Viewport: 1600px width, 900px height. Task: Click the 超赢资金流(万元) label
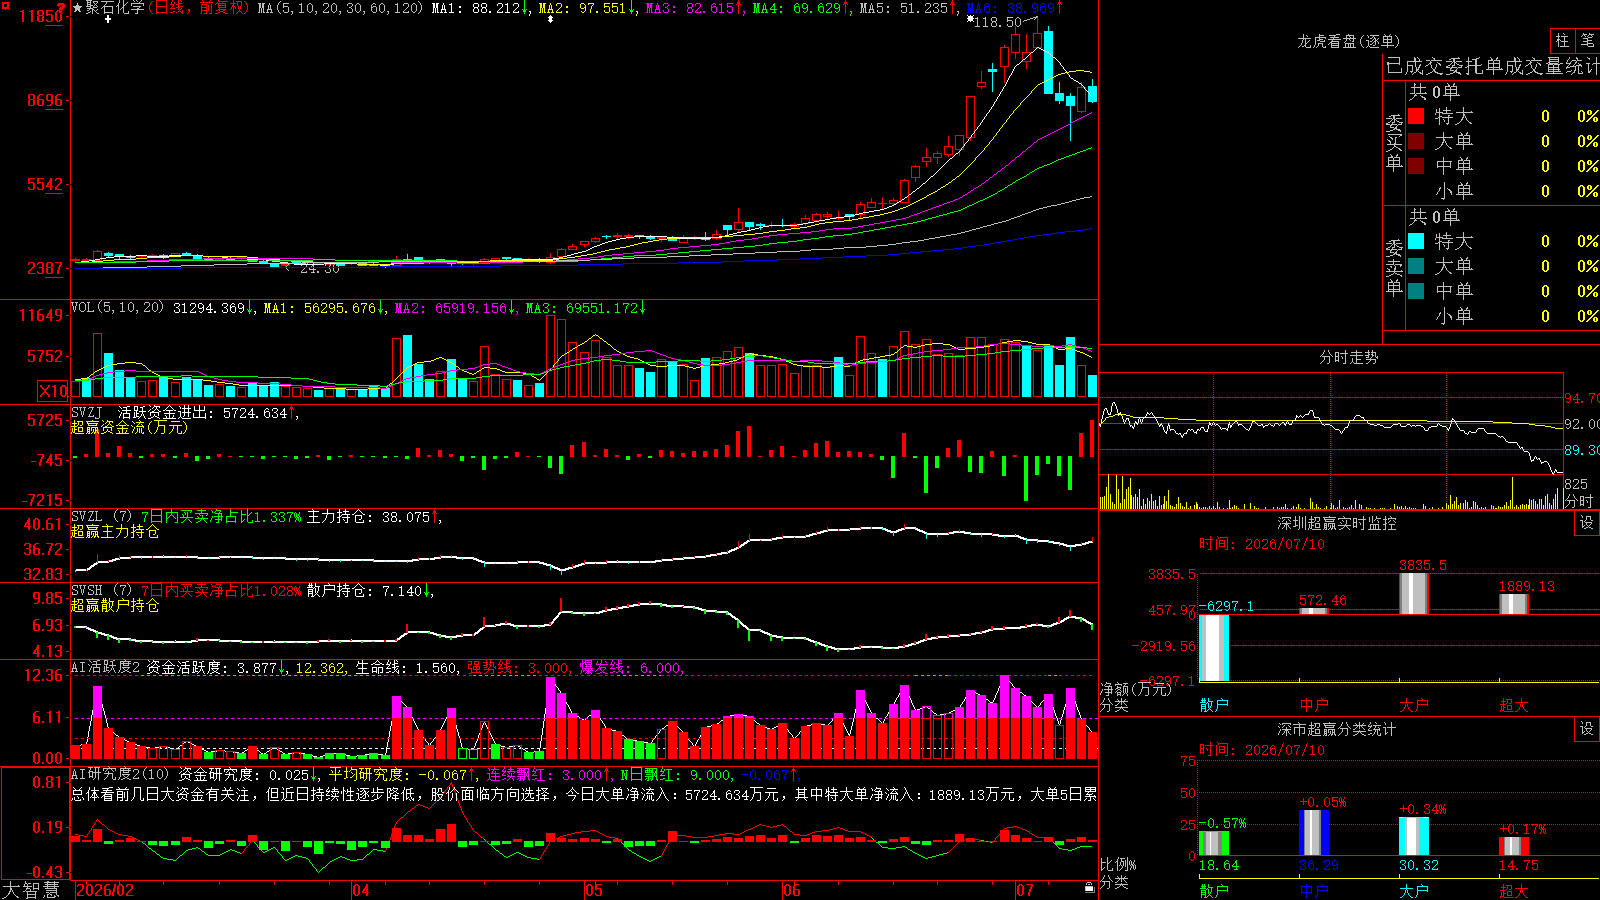coord(129,428)
